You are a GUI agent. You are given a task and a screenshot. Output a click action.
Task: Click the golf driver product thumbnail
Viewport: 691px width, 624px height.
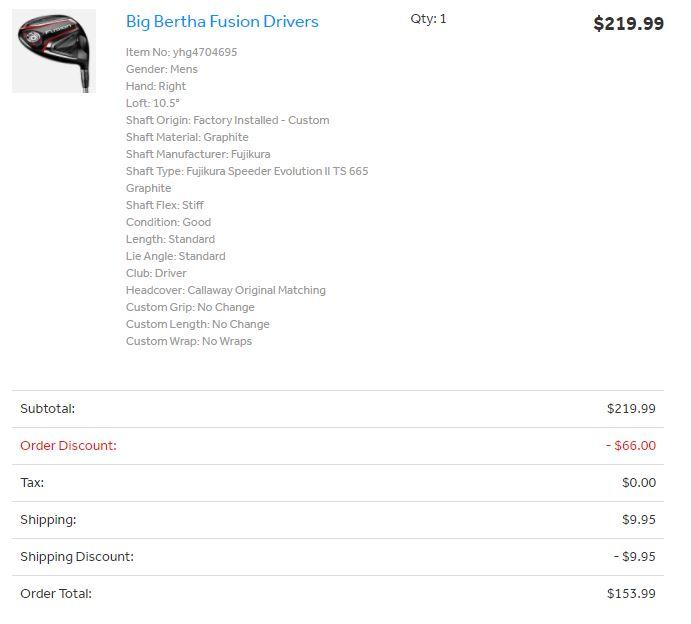click(54, 51)
